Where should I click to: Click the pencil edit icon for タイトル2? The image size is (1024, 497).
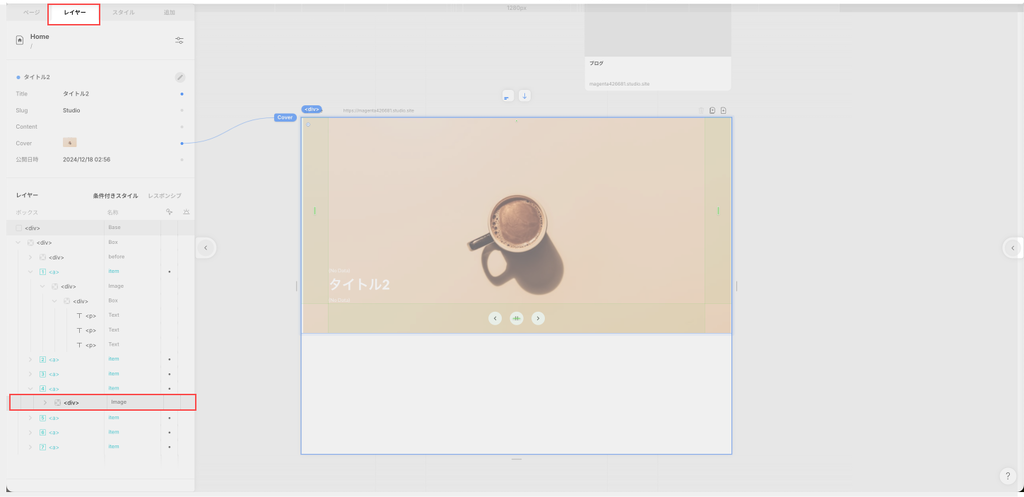[x=180, y=77]
